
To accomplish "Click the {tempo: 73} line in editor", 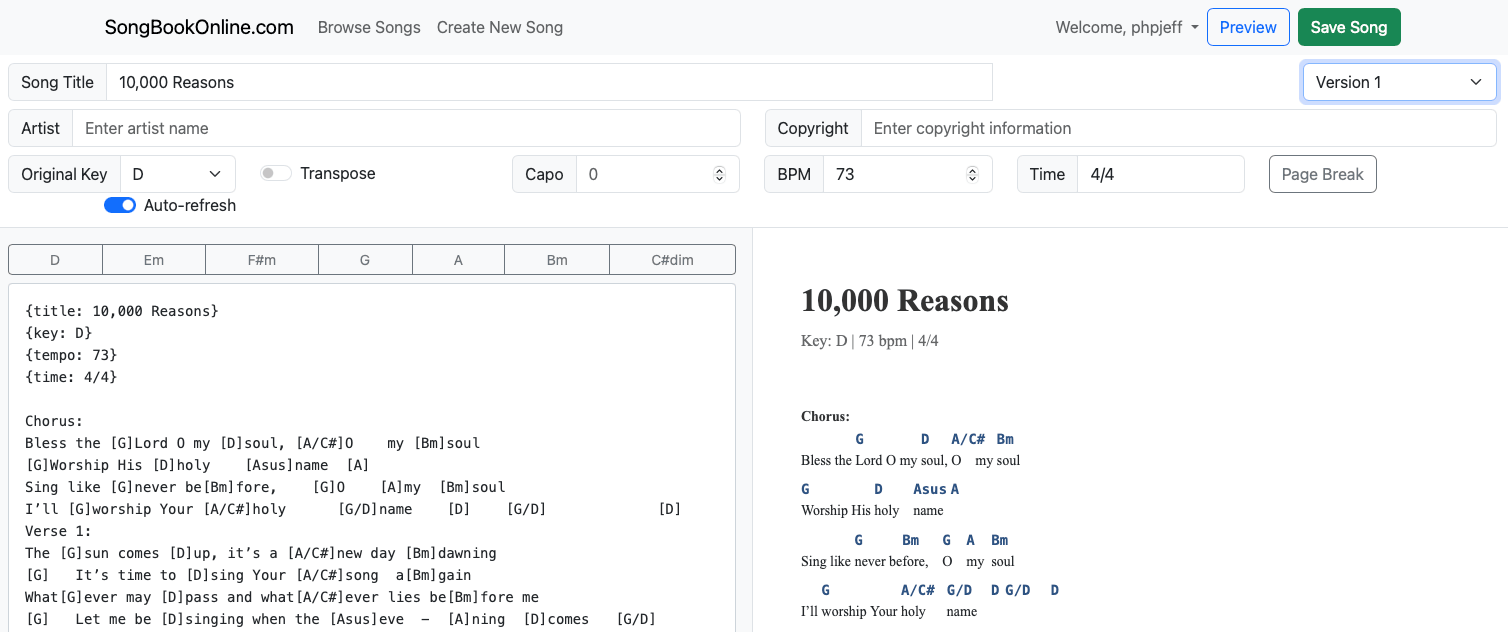I will (71, 355).
